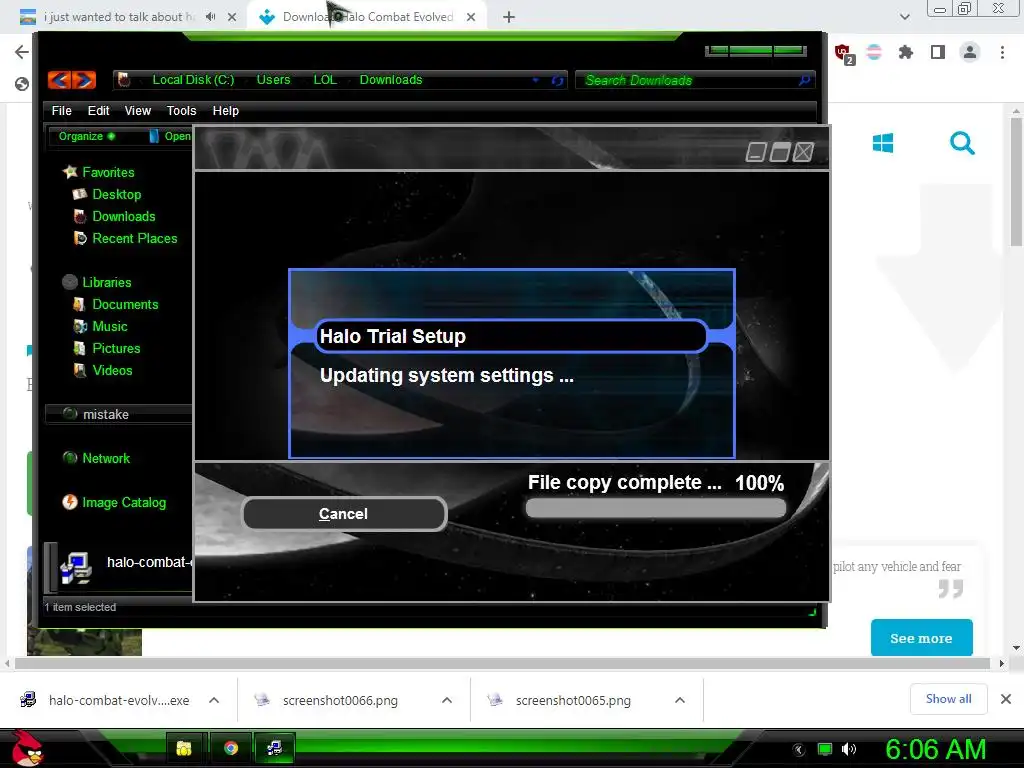Open the file explorer taskbar icon
The height and width of the screenshot is (768, 1024).
(x=185, y=748)
